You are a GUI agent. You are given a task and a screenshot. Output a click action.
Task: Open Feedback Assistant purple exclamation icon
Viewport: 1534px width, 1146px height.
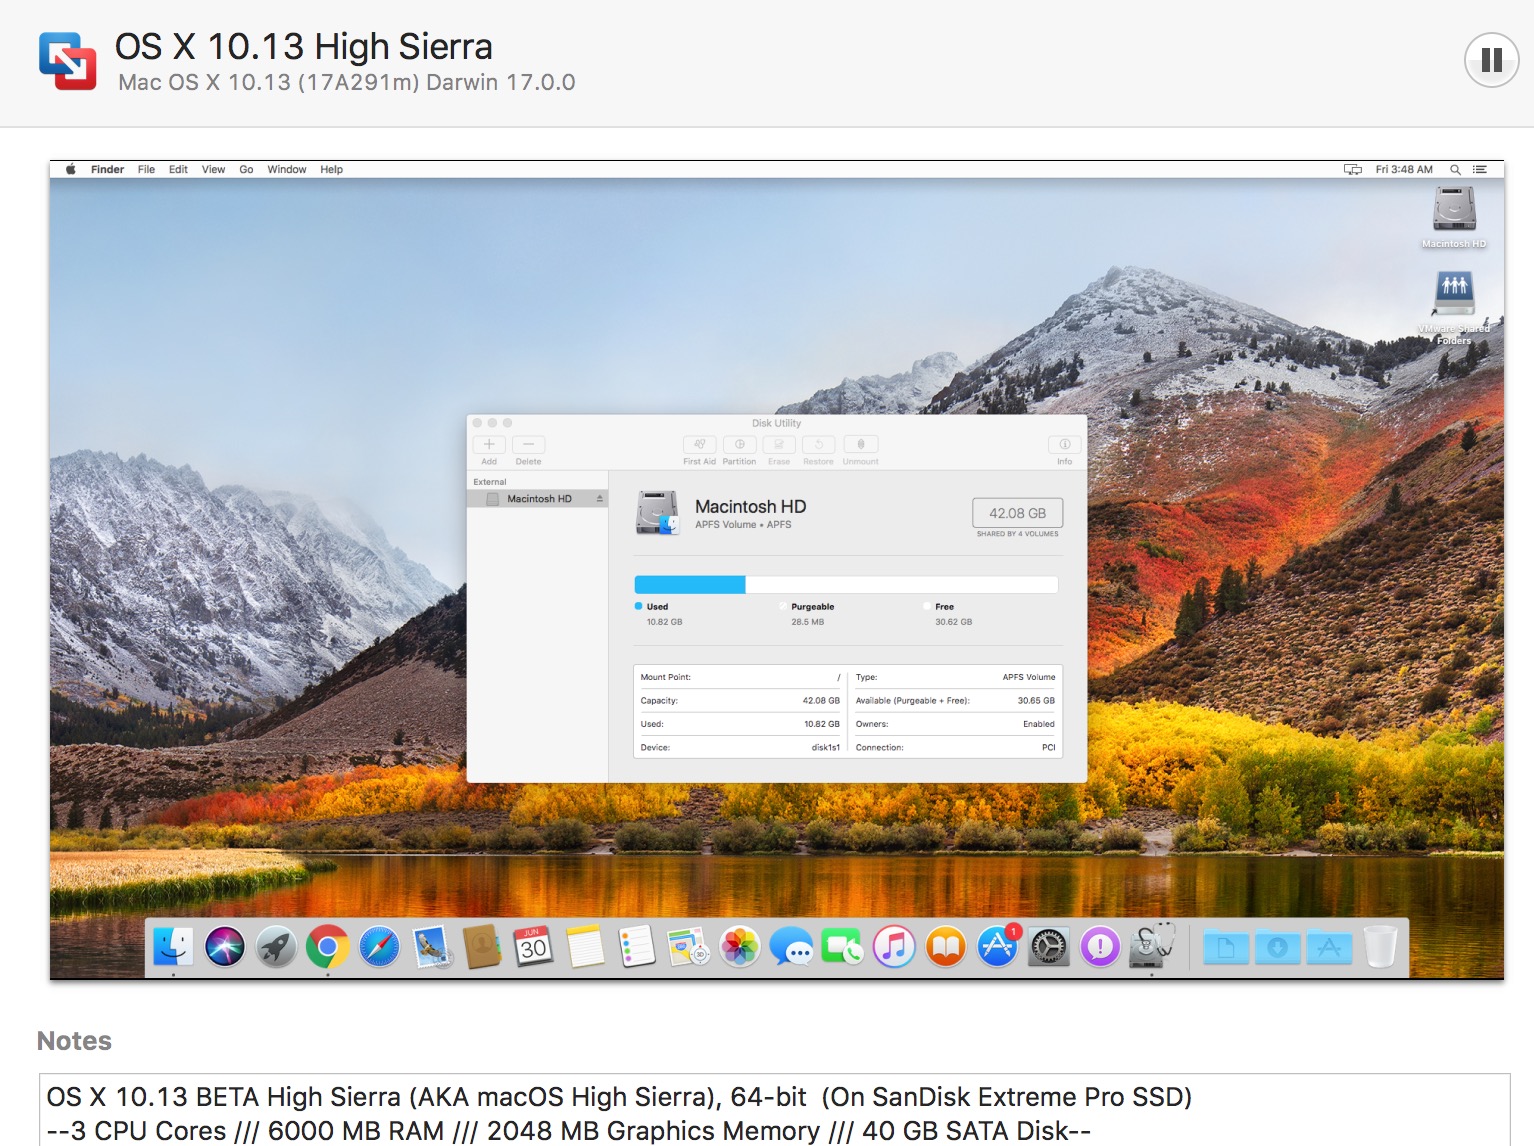click(1100, 945)
